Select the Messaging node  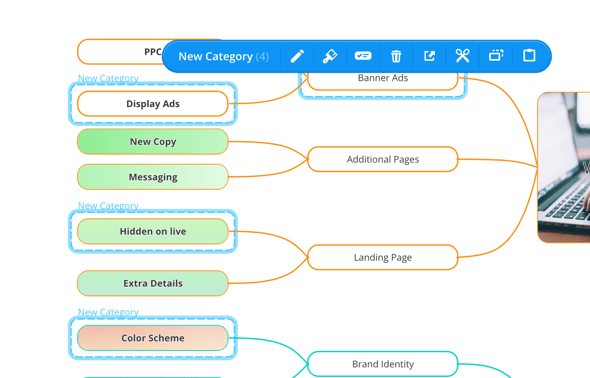[153, 177]
